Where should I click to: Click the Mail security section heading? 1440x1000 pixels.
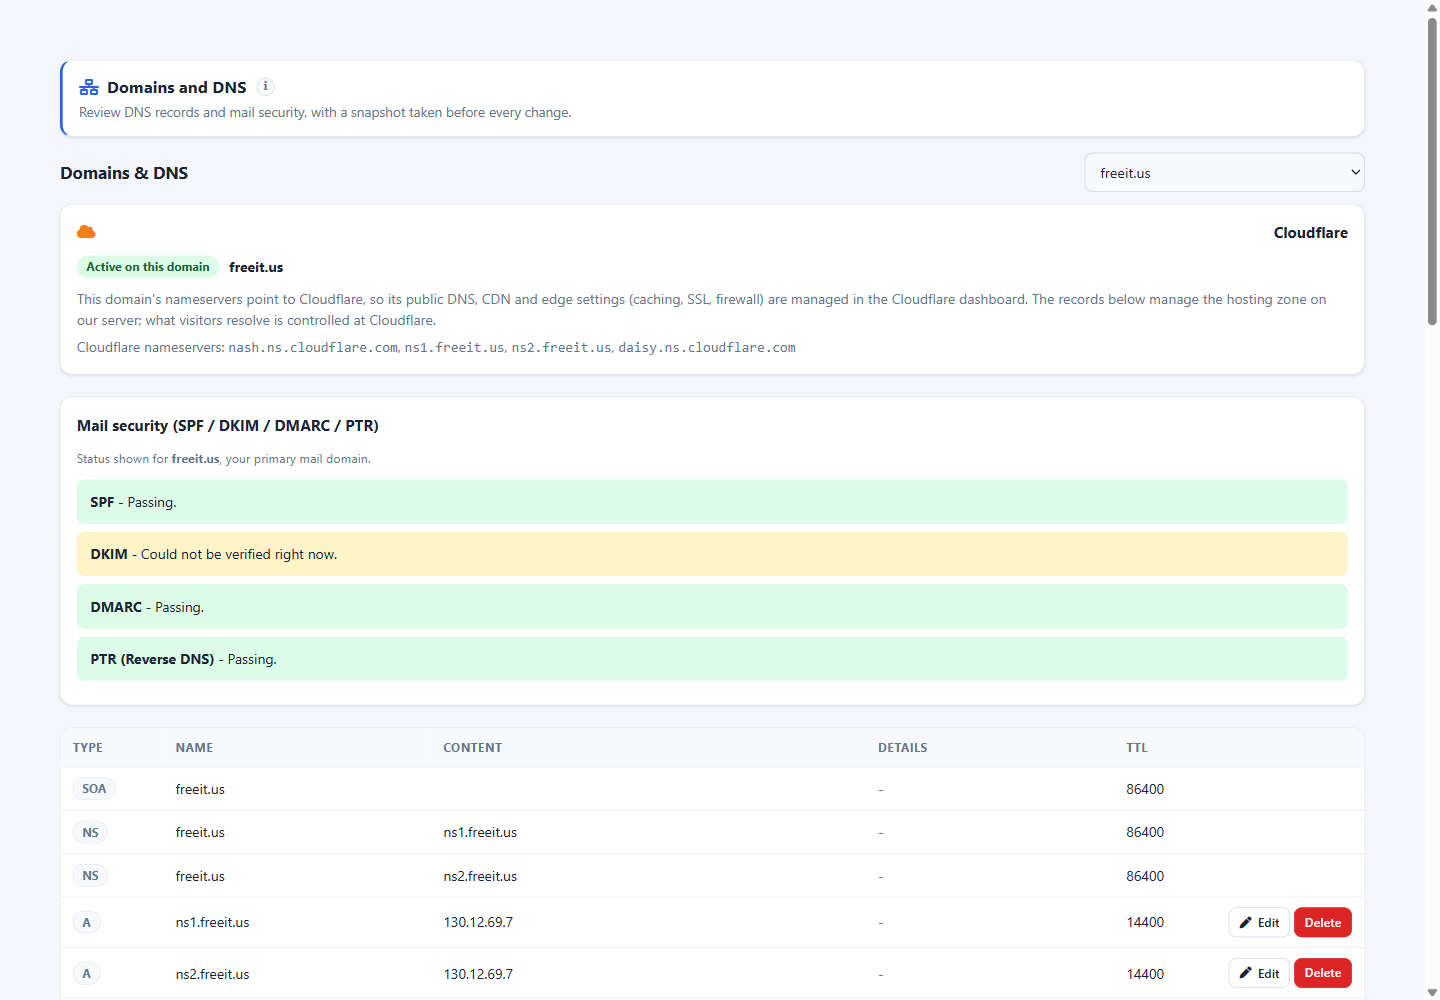click(x=228, y=426)
